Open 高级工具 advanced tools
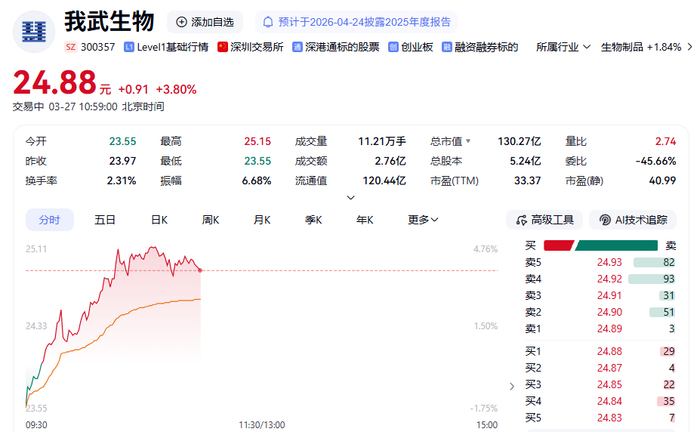Viewport: 700px width, 432px height. pyautogui.click(x=544, y=220)
